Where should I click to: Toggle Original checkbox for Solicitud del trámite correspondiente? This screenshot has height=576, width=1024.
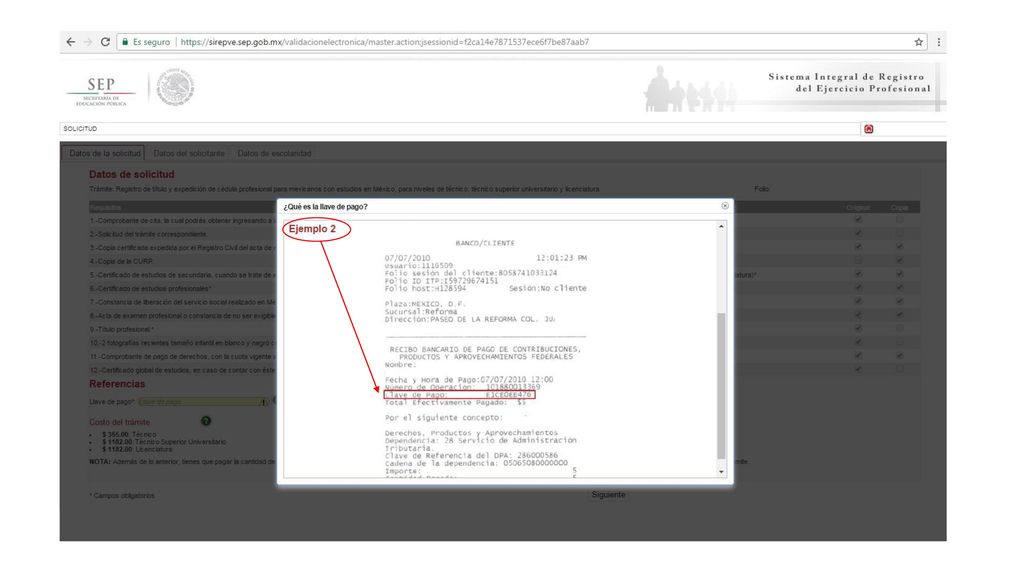(x=858, y=233)
